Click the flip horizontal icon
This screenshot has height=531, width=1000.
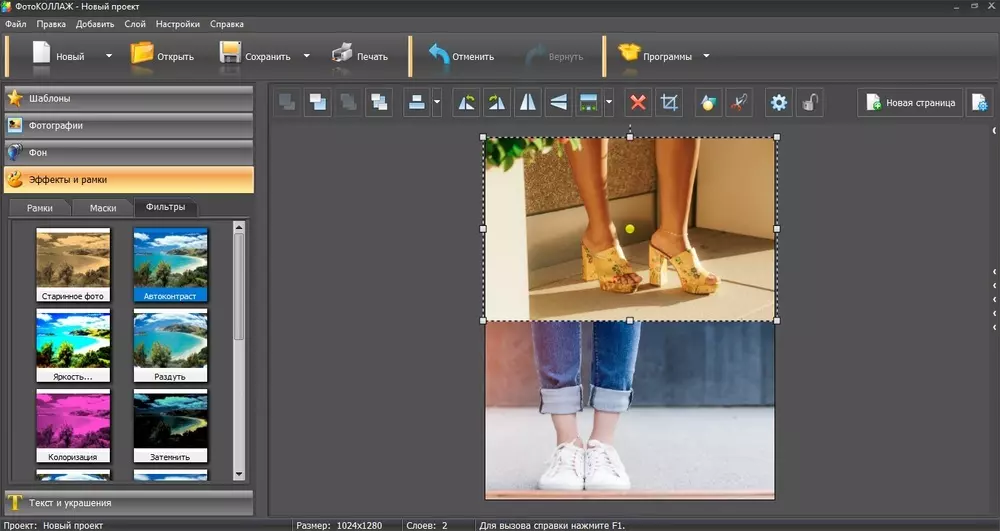pos(527,102)
